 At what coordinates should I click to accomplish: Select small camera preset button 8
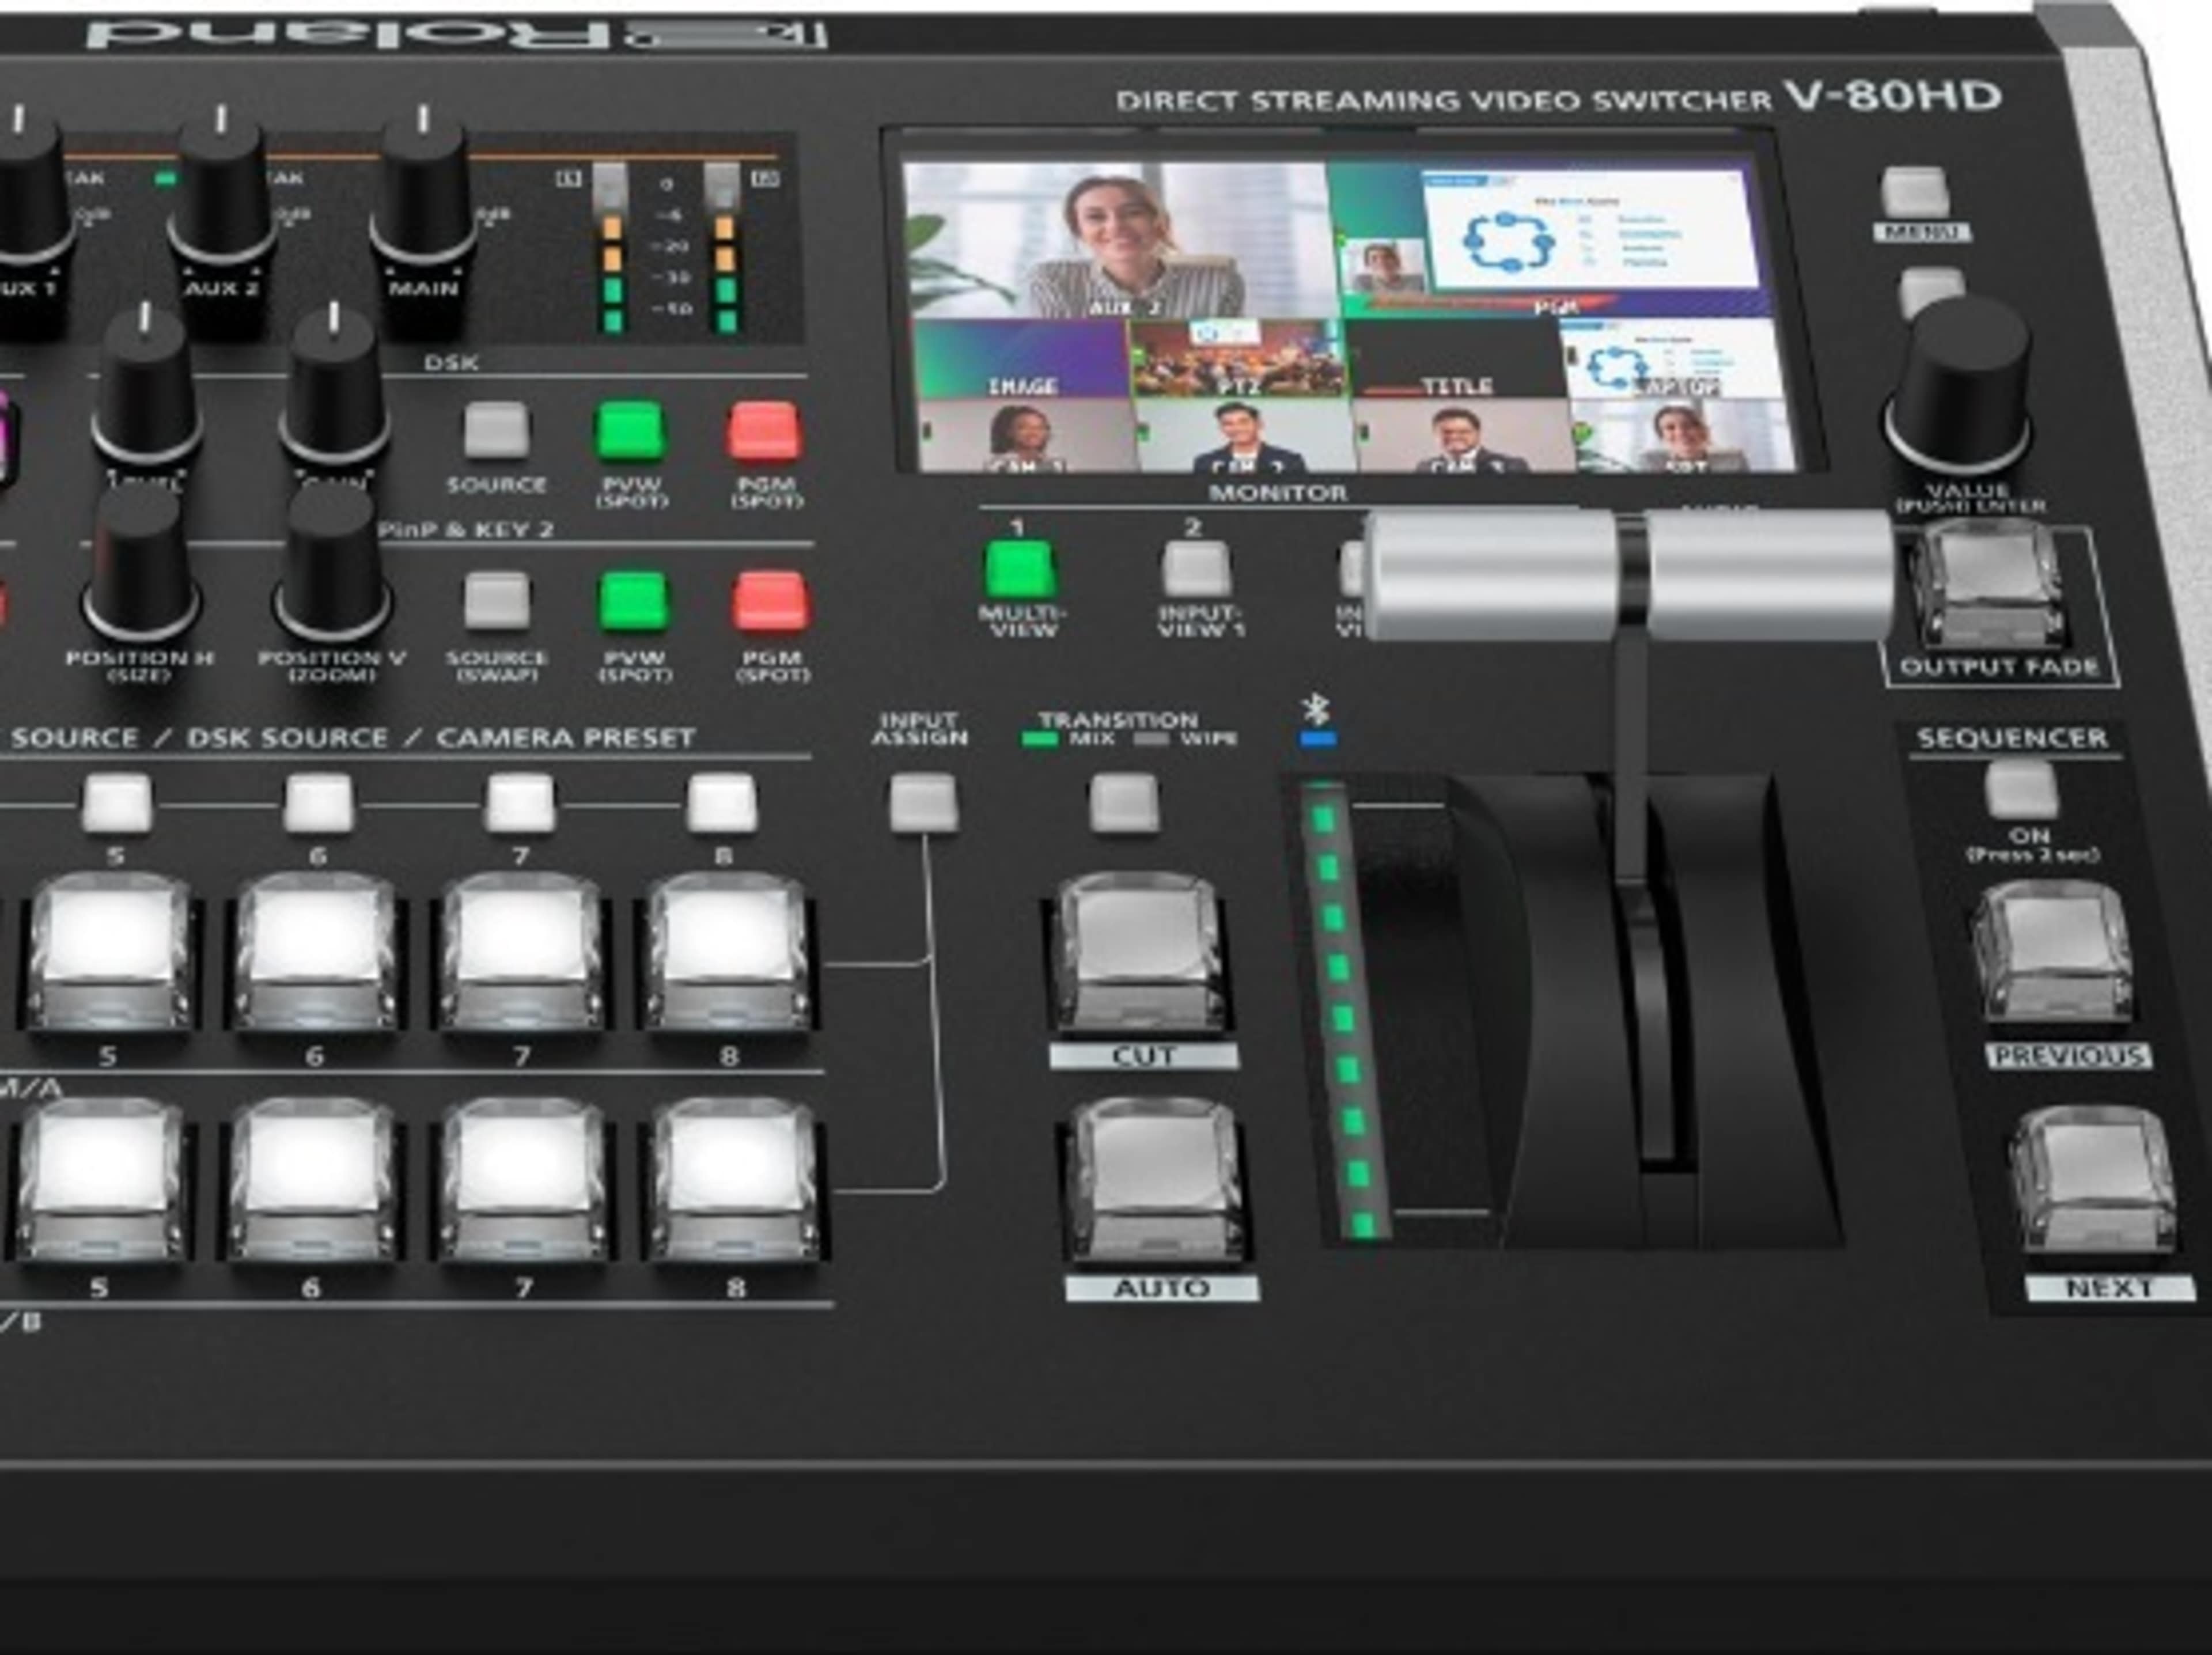722,802
